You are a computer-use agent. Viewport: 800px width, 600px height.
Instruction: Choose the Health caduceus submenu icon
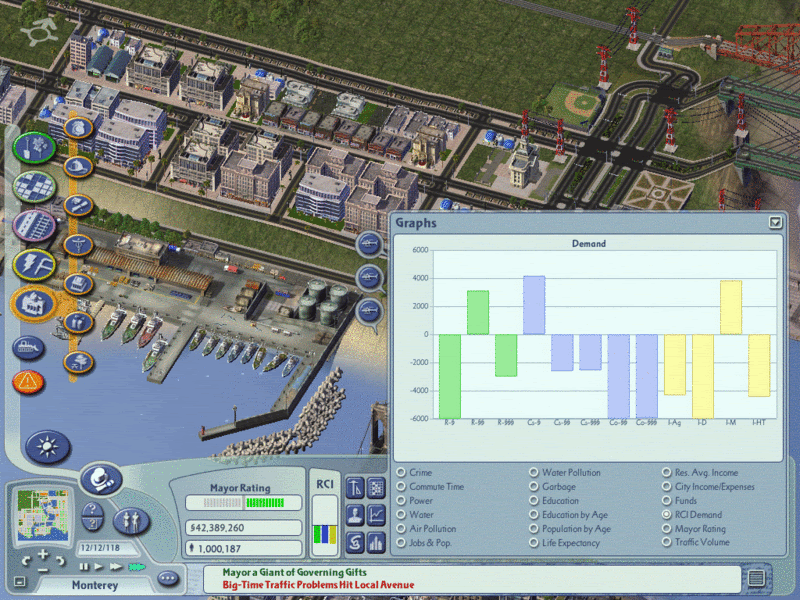(x=78, y=244)
